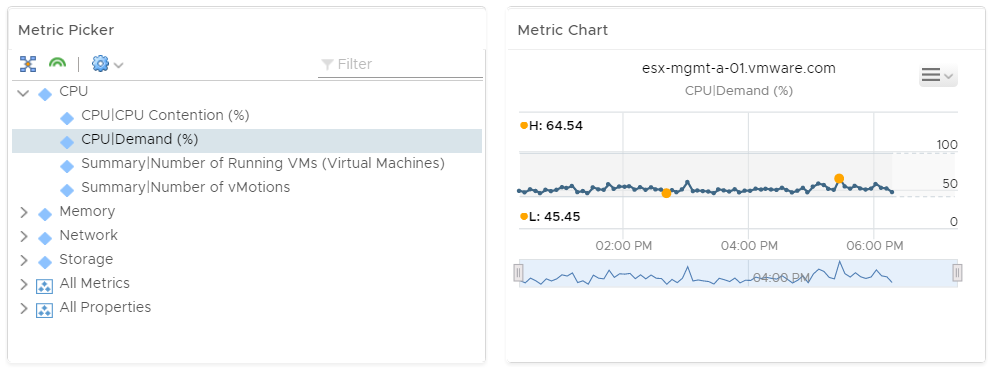Expand the Network group

pyautogui.click(x=24, y=237)
